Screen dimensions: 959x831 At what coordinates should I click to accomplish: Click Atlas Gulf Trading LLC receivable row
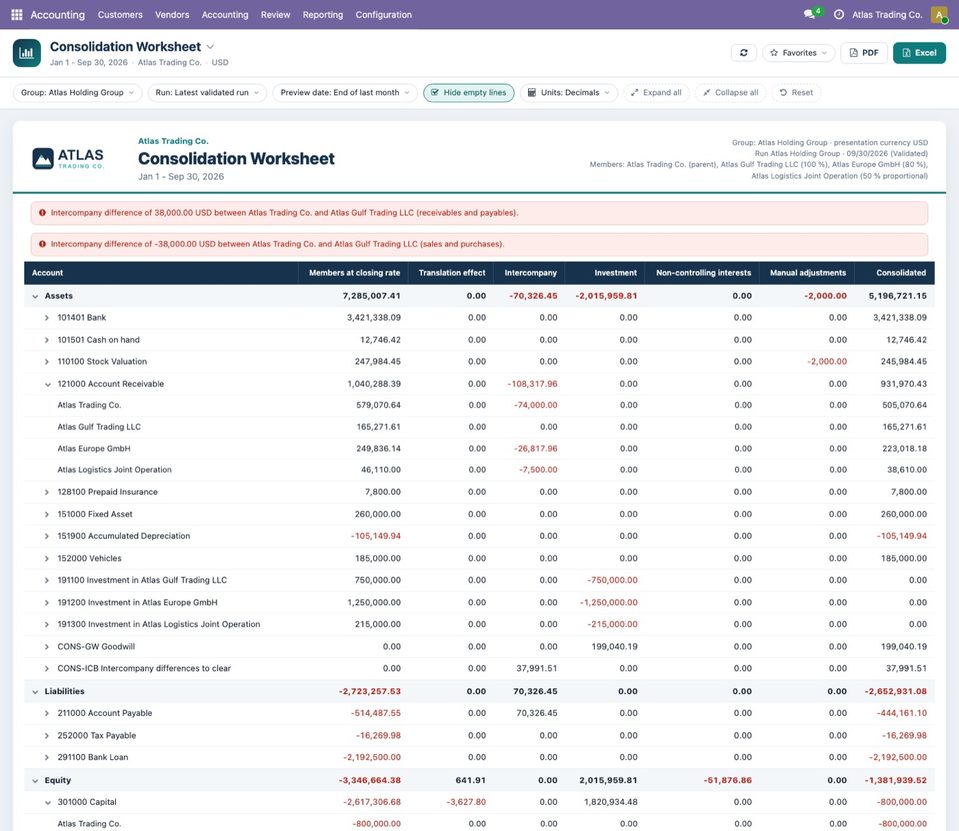pyautogui.click(x=479, y=427)
